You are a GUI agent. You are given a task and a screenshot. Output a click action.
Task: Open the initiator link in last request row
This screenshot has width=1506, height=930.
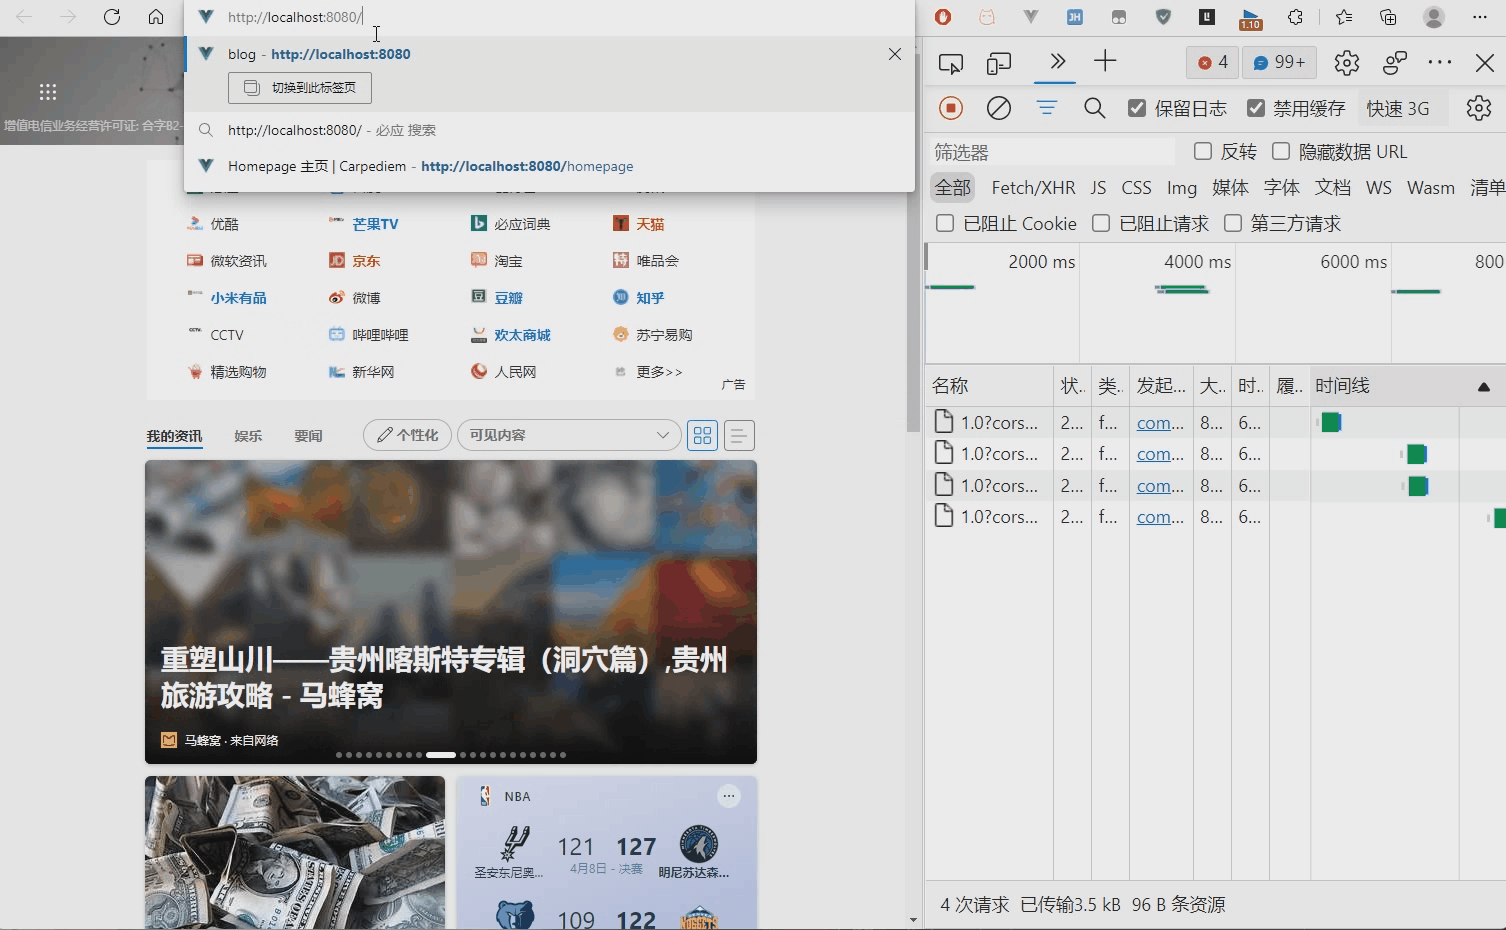pos(1160,517)
